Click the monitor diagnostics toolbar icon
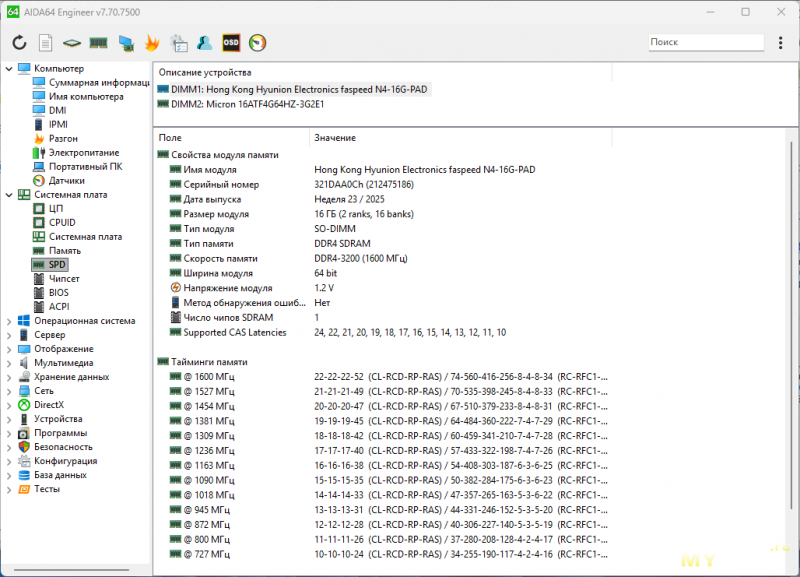Screen dimensions: 800x577 (x=125, y=43)
